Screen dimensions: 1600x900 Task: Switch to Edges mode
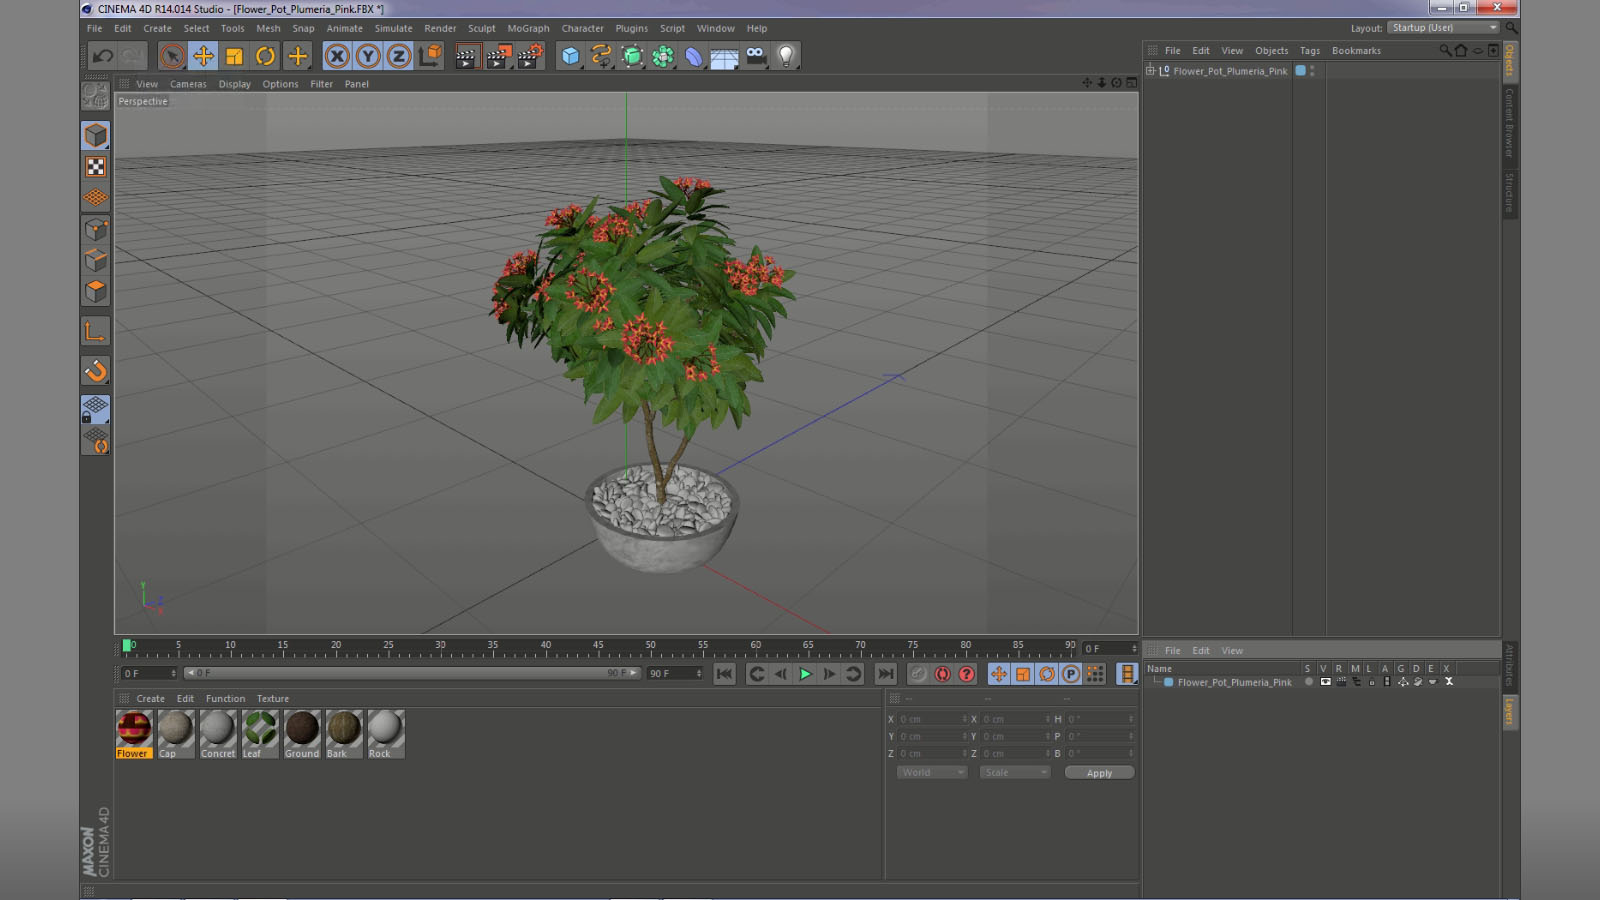point(95,260)
